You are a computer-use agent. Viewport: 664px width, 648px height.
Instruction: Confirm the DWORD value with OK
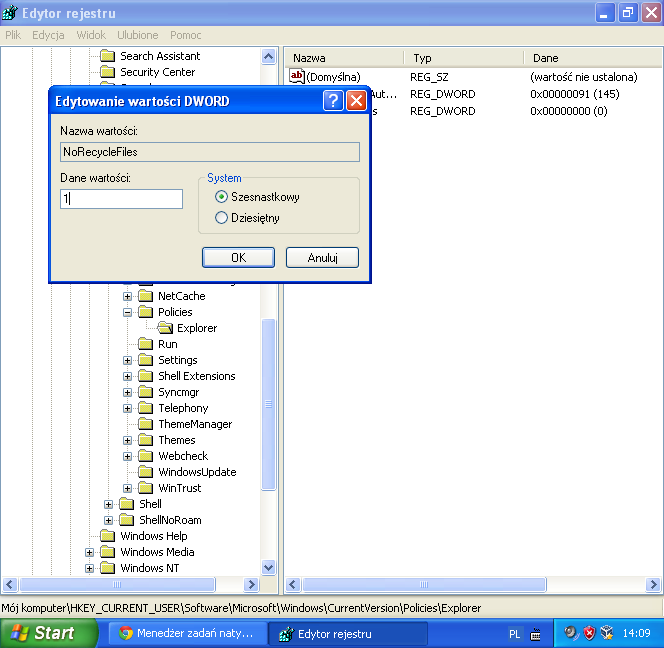coord(238,257)
